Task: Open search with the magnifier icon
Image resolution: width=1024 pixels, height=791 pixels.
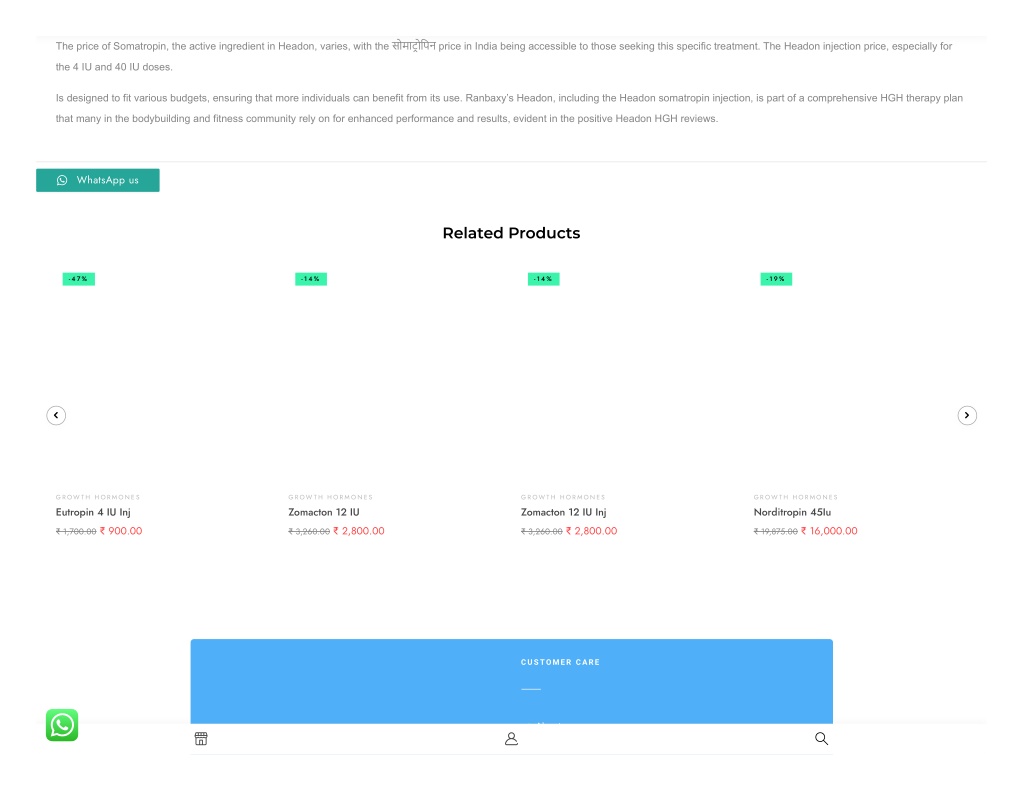Action: 822,739
